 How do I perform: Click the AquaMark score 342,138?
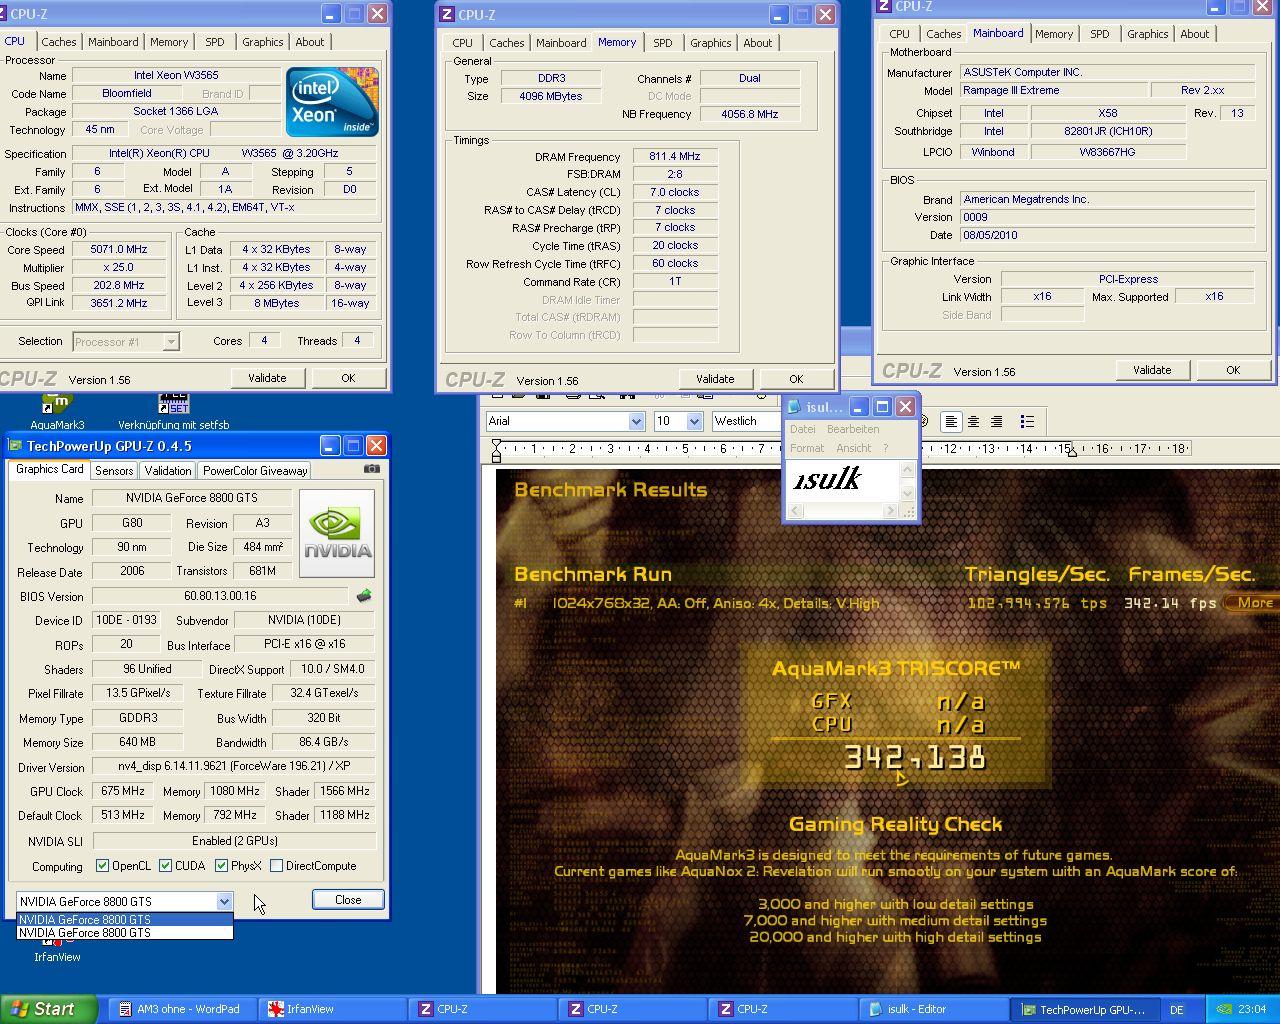click(x=915, y=757)
